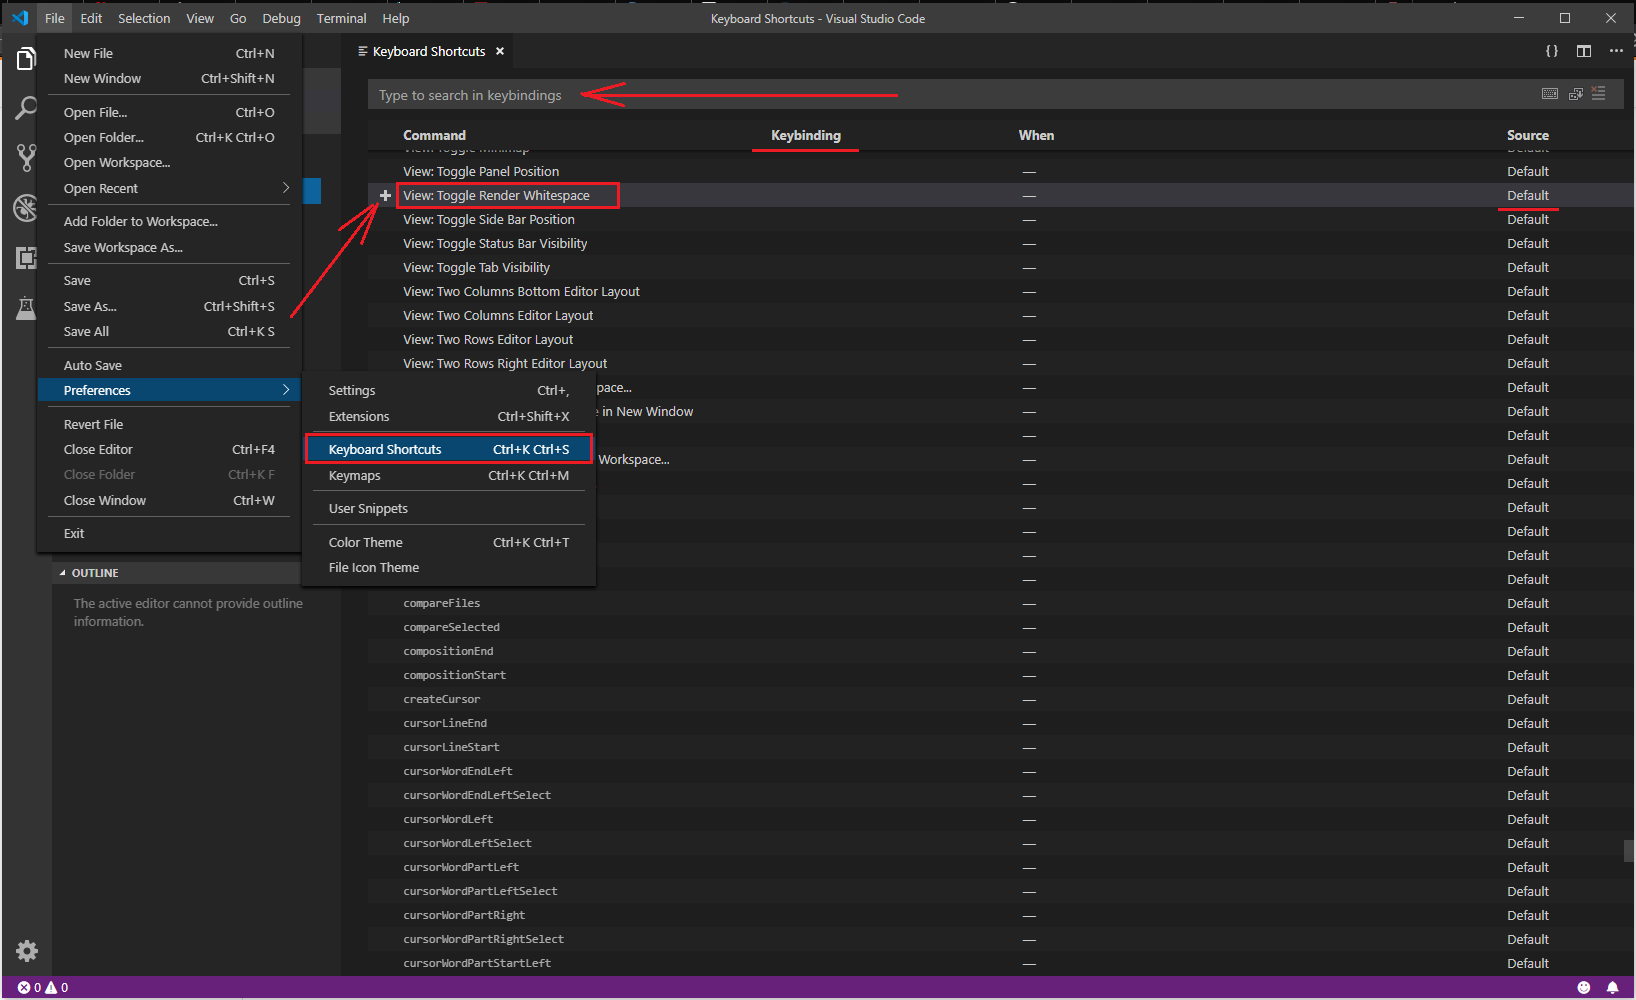Open Extensions from the Preferences submenu
The image size is (1636, 1000).
[x=449, y=417]
